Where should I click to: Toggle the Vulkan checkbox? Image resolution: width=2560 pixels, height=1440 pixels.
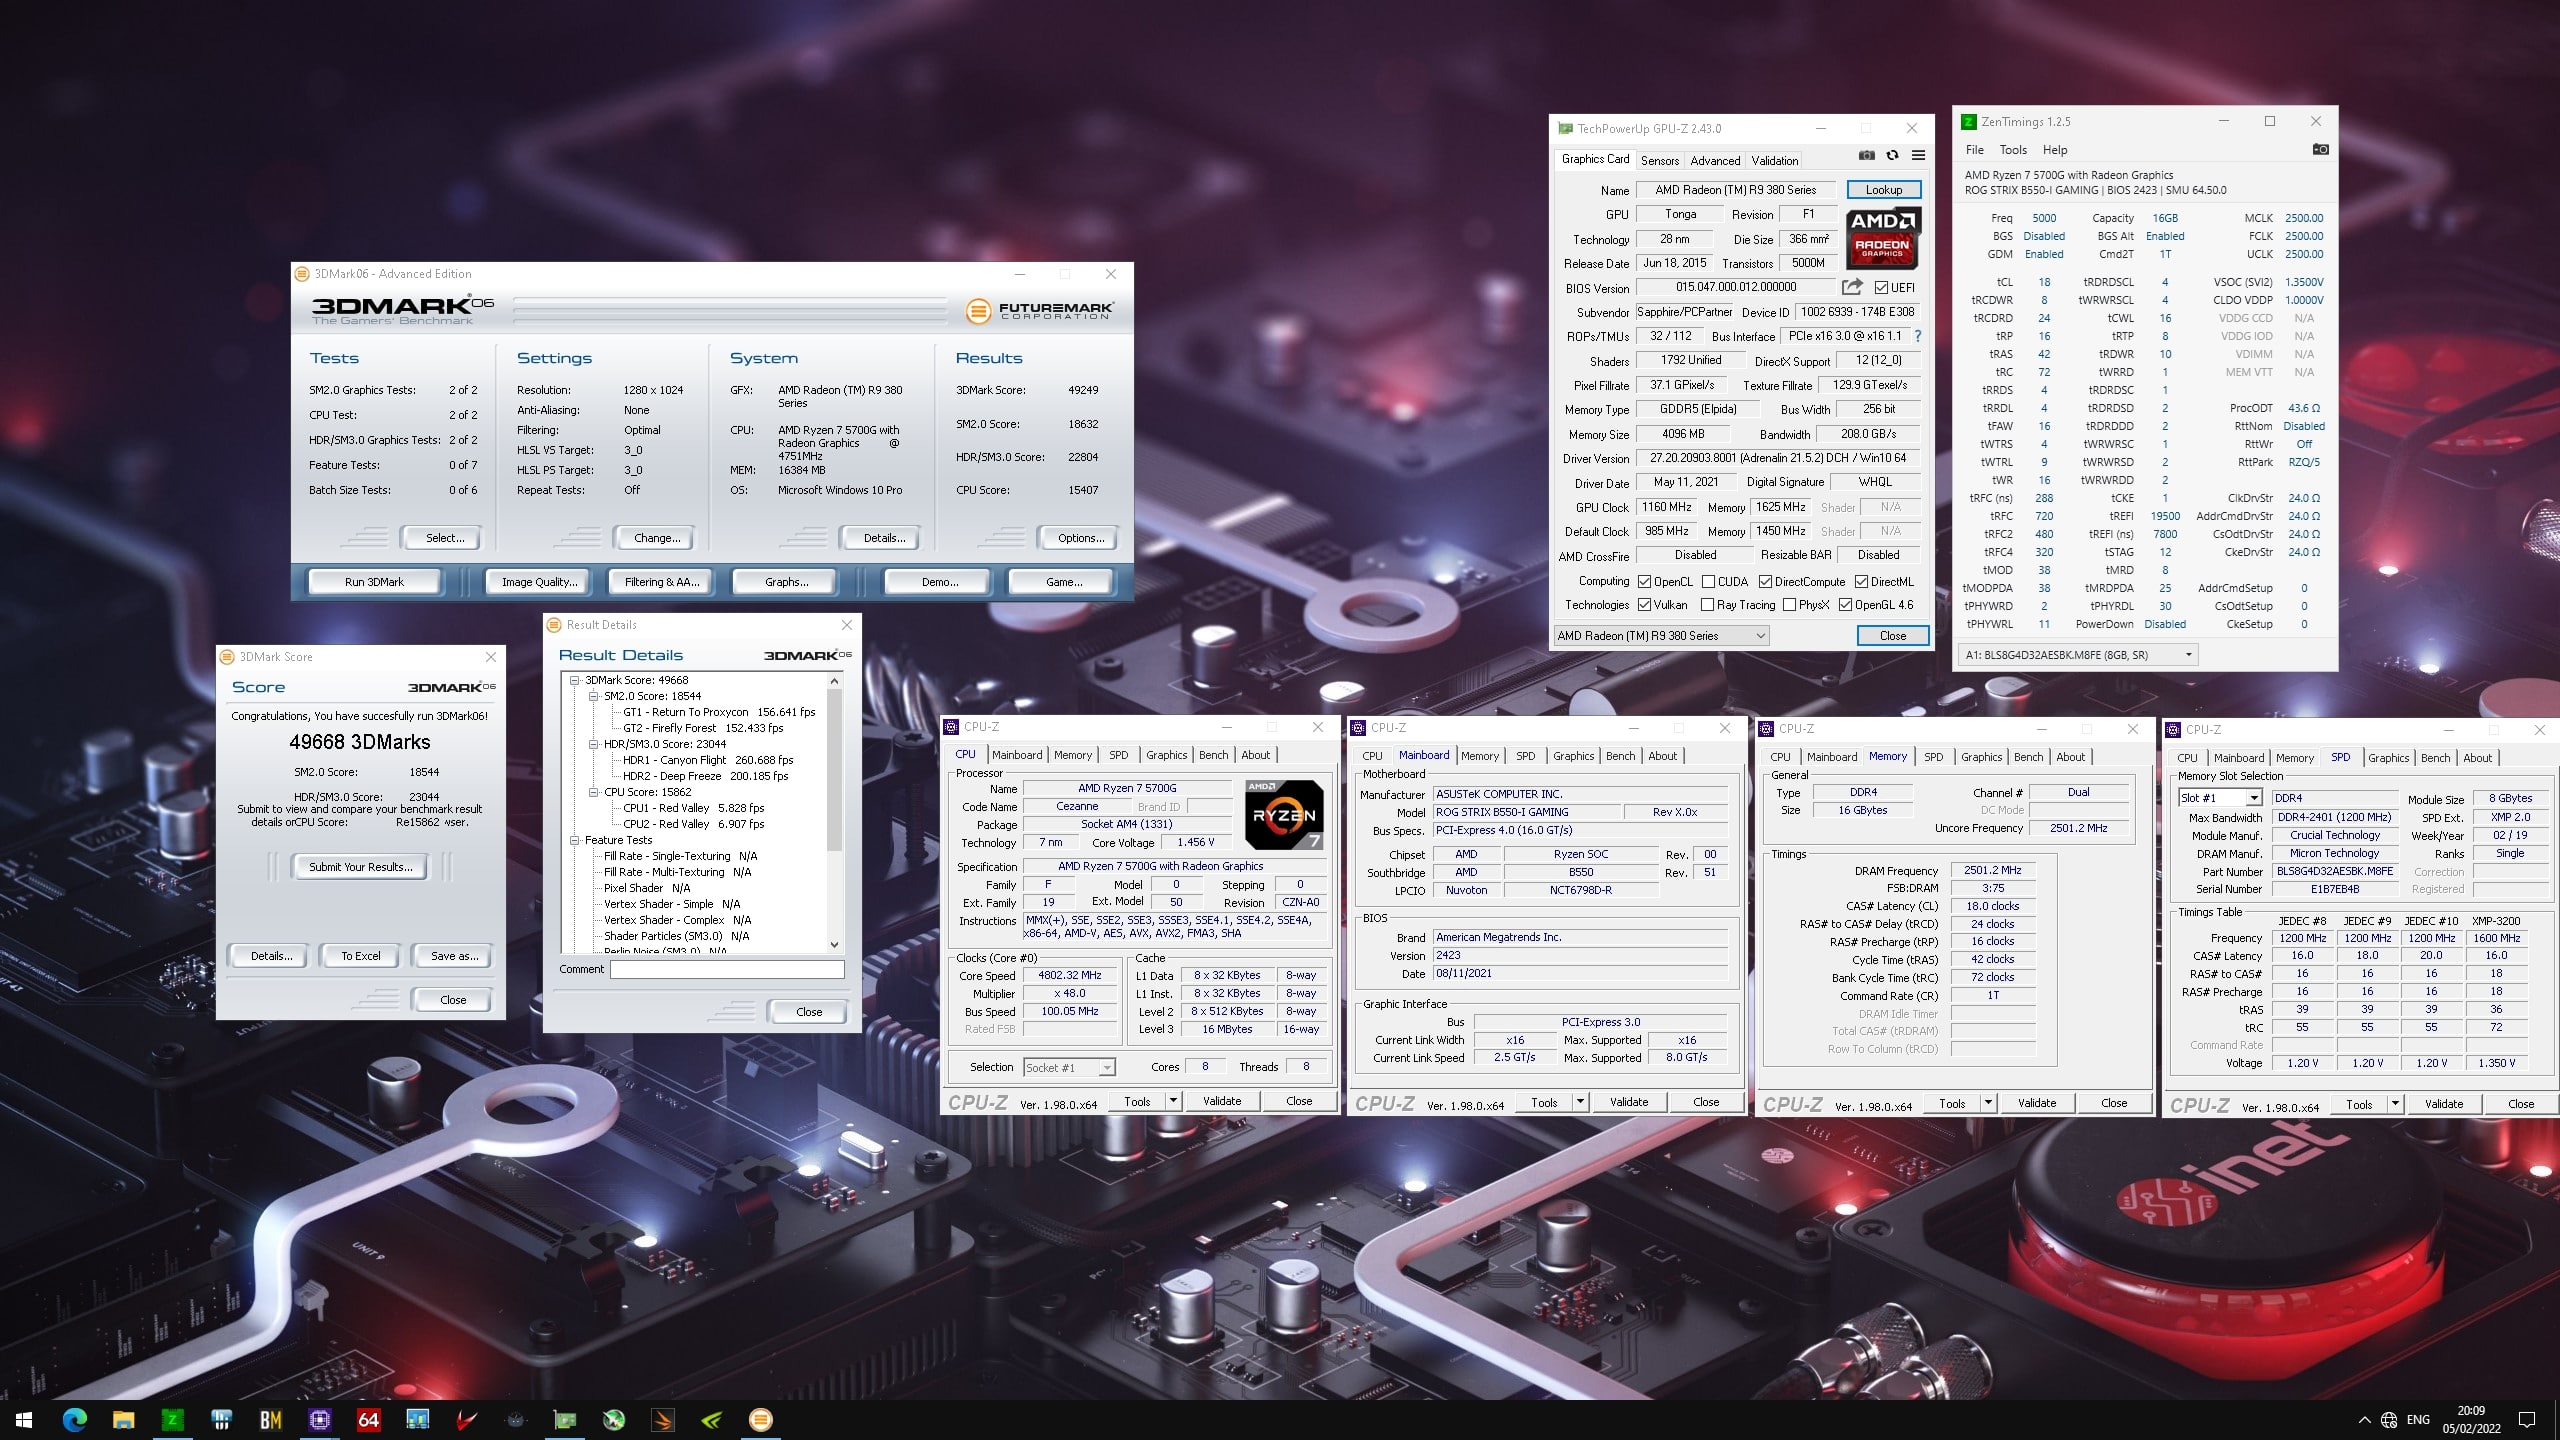pyautogui.click(x=1644, y=605)
